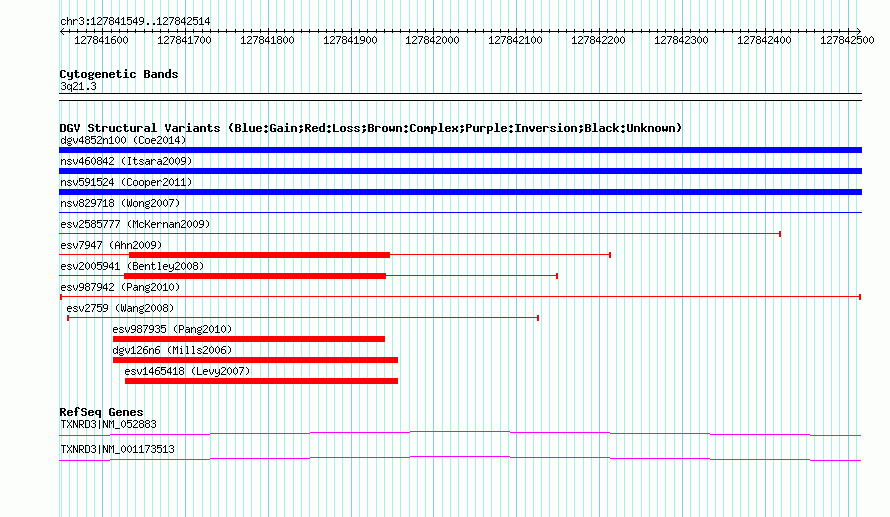Open variant esv1465418 (Levy2007) label
This screenshot has height=517, width=890.
tap(187, 371)
